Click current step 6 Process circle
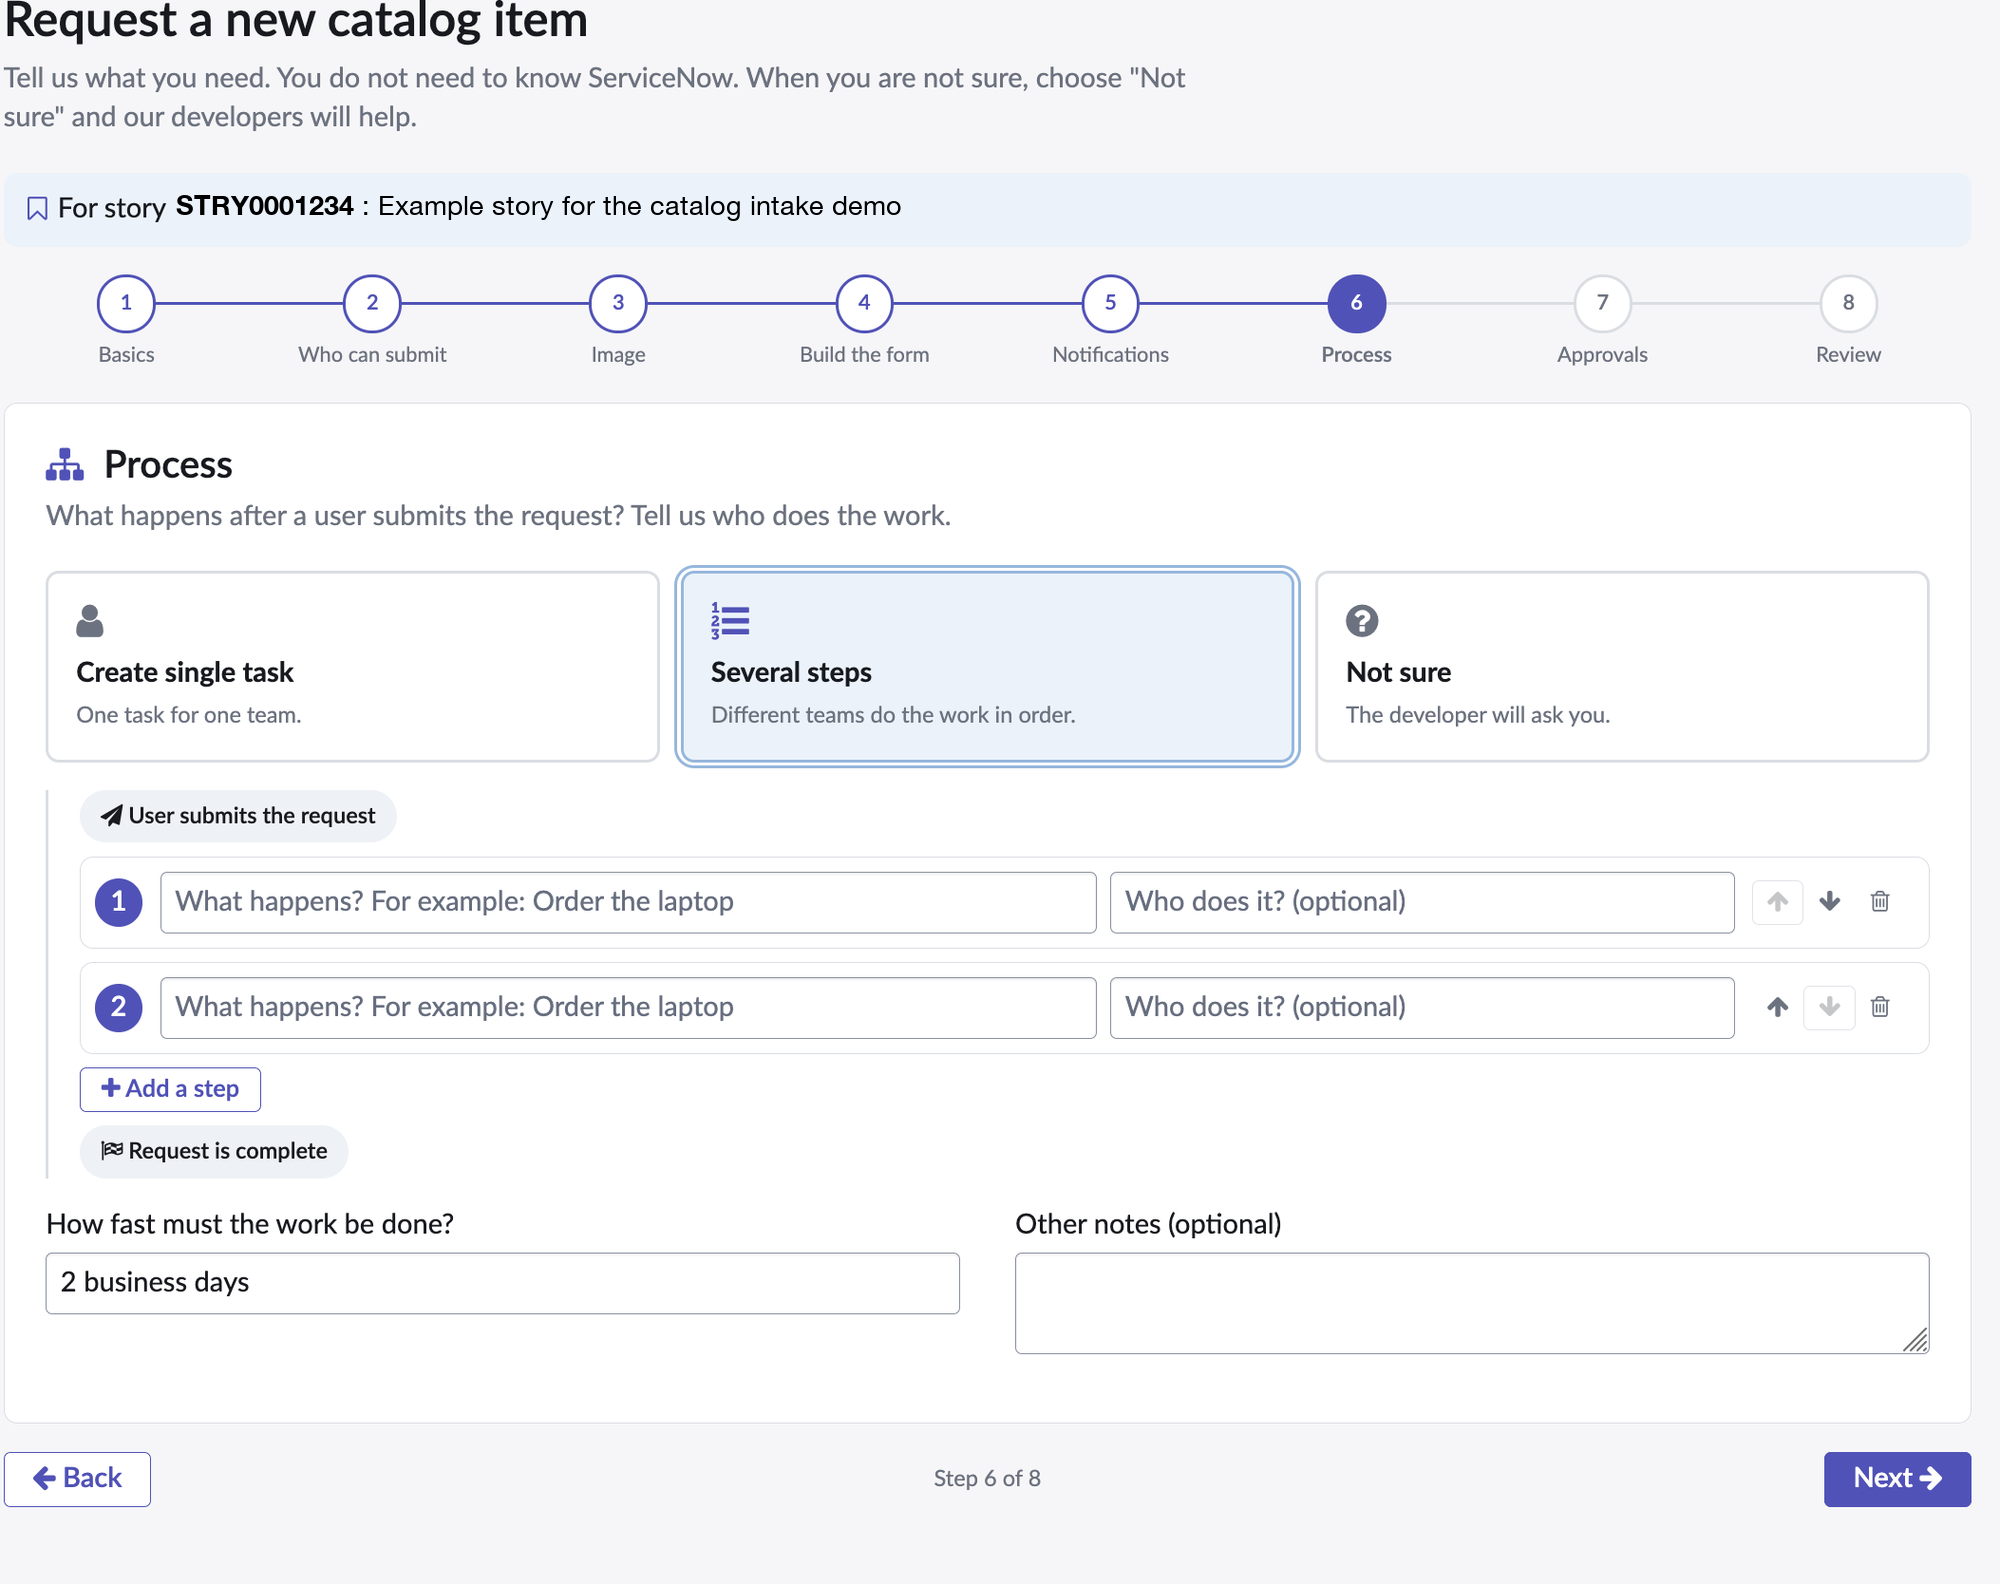This screenshot has width=2000, height=1584. (x=1356, y=303)
